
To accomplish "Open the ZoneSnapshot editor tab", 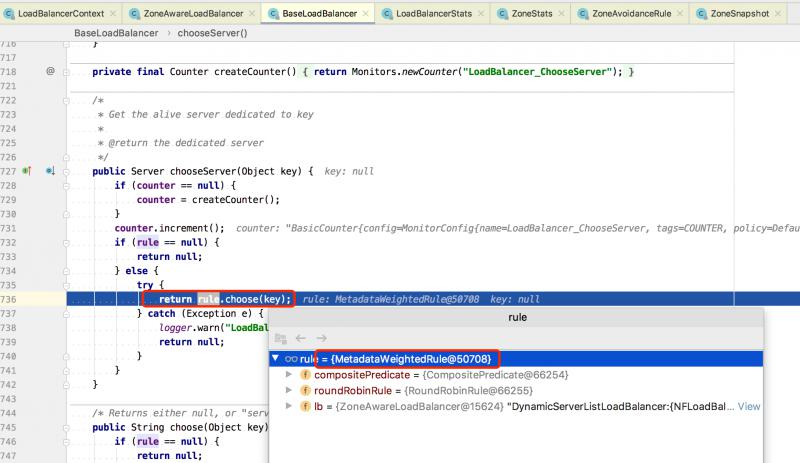I will (739, 13).
